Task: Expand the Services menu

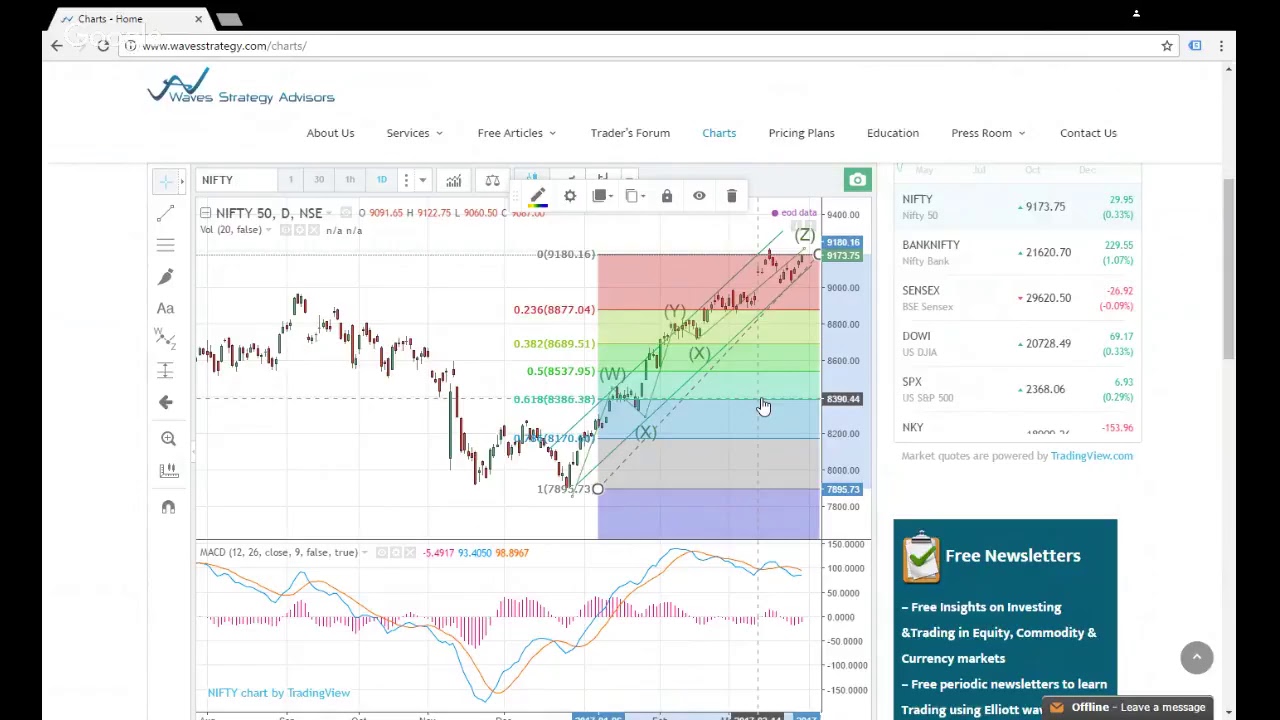Action: (x=414, y=133)
